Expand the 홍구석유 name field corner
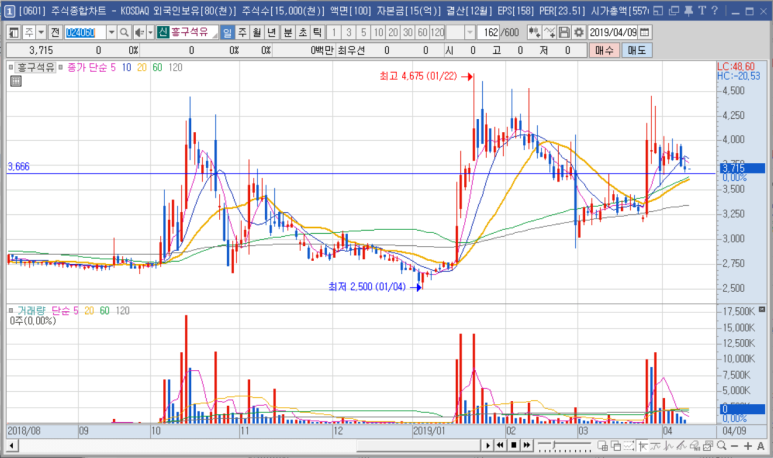 click(x=214, y=35)
